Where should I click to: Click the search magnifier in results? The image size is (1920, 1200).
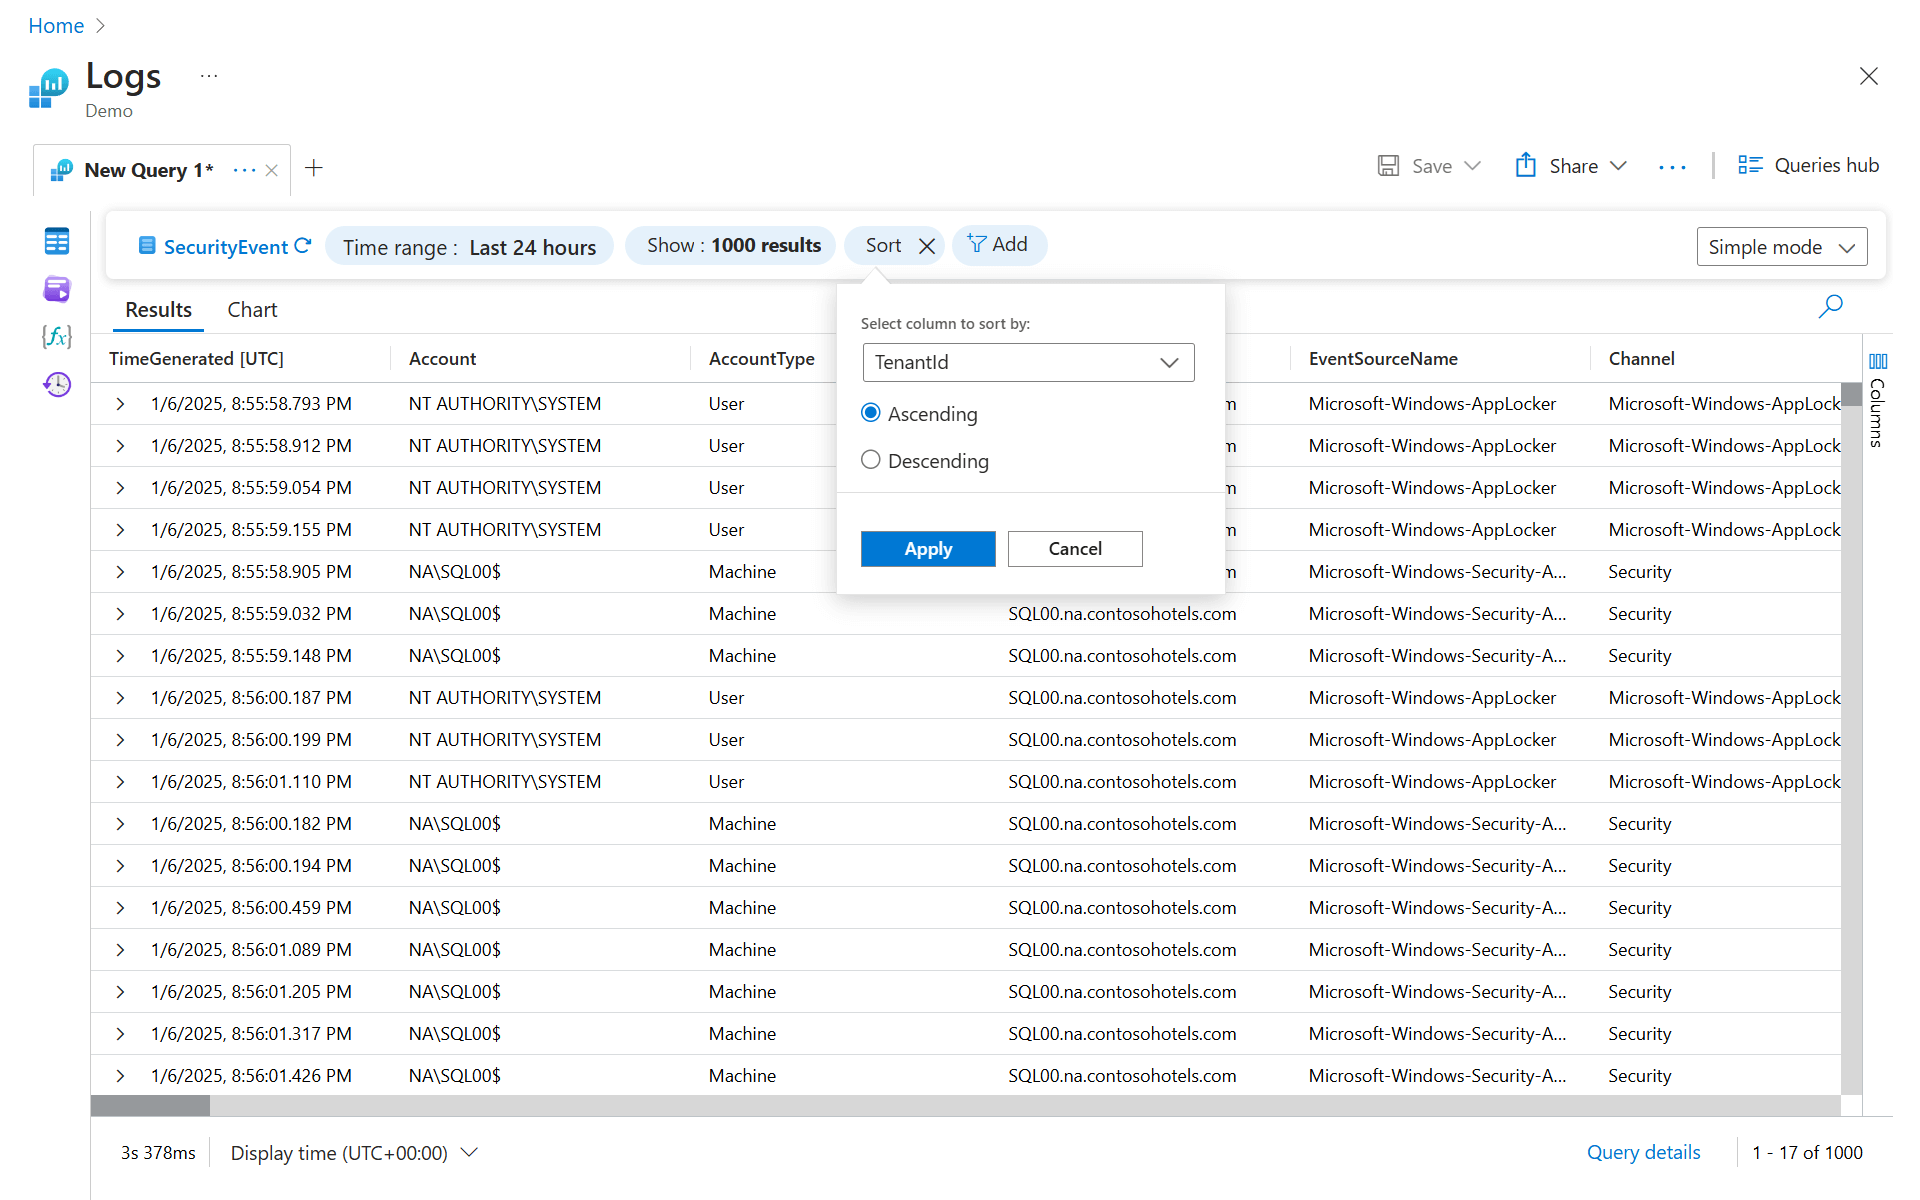[x=1830, y=306]
